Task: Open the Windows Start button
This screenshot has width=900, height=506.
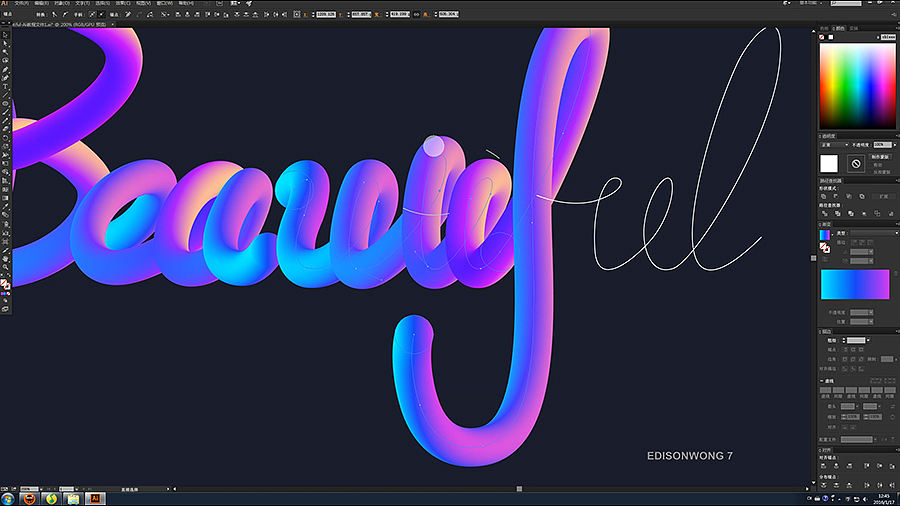Action: (7, 499)
